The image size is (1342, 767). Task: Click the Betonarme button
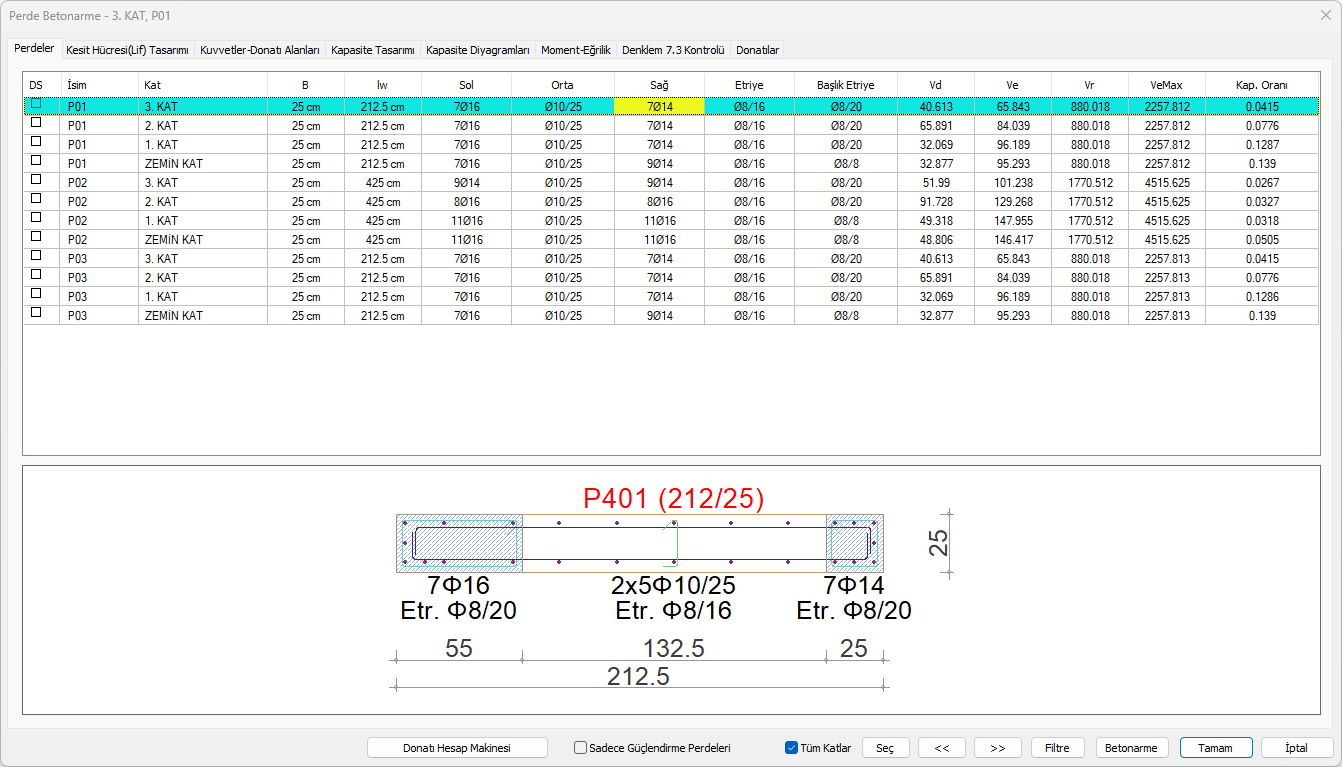tap(1132, 748)
